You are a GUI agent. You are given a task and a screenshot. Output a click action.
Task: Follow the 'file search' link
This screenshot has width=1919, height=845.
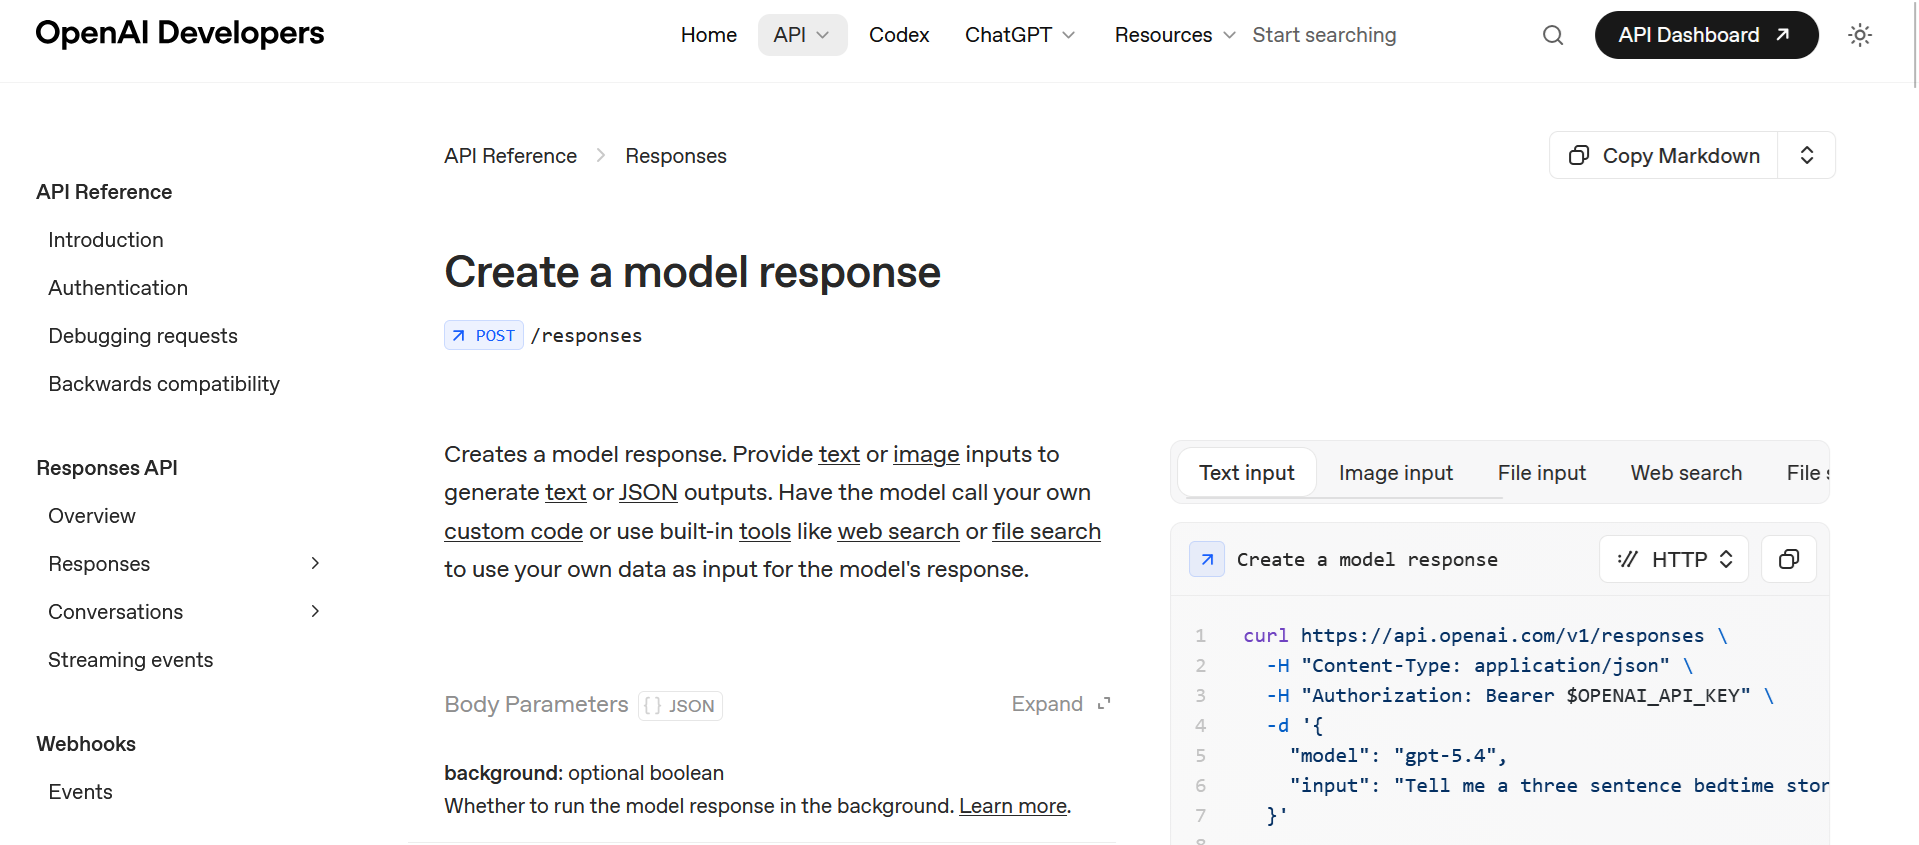(1046, 531)
